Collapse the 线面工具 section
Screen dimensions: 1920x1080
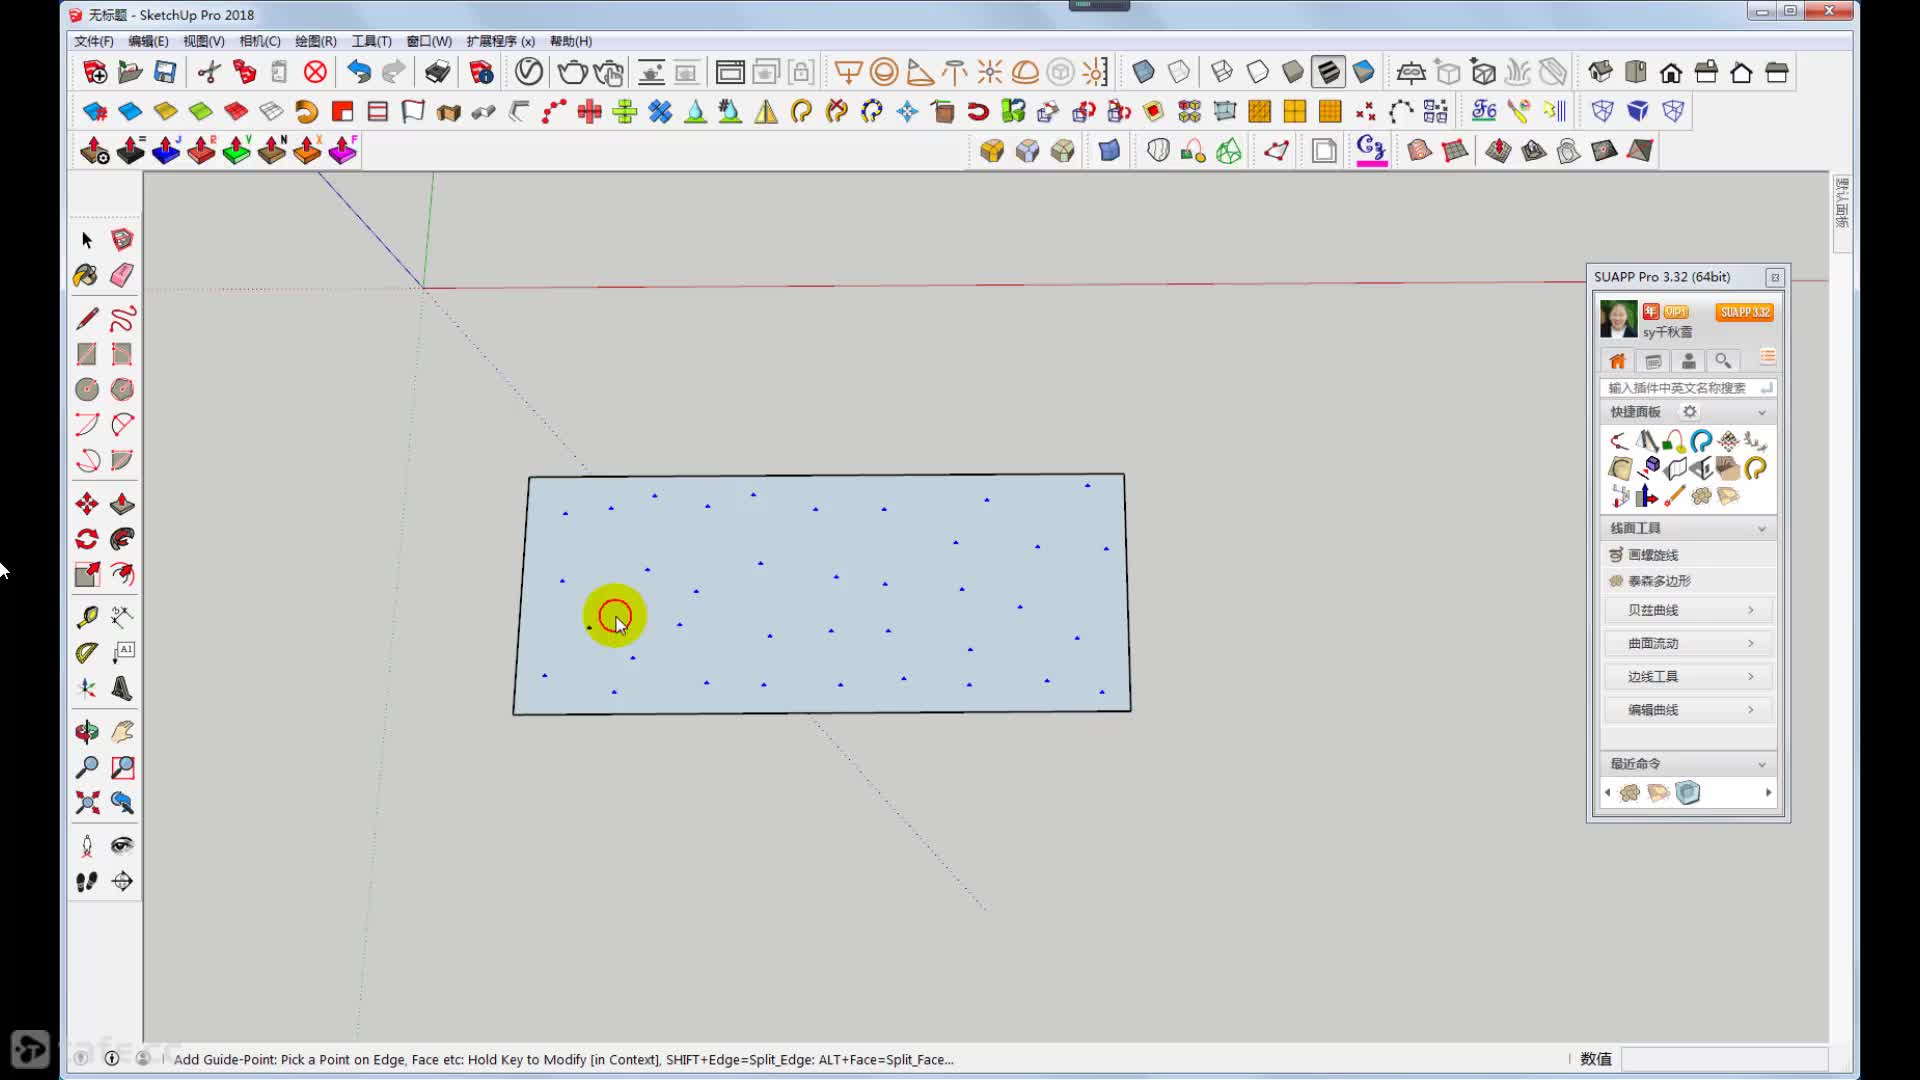click(x=1762, y=529)
